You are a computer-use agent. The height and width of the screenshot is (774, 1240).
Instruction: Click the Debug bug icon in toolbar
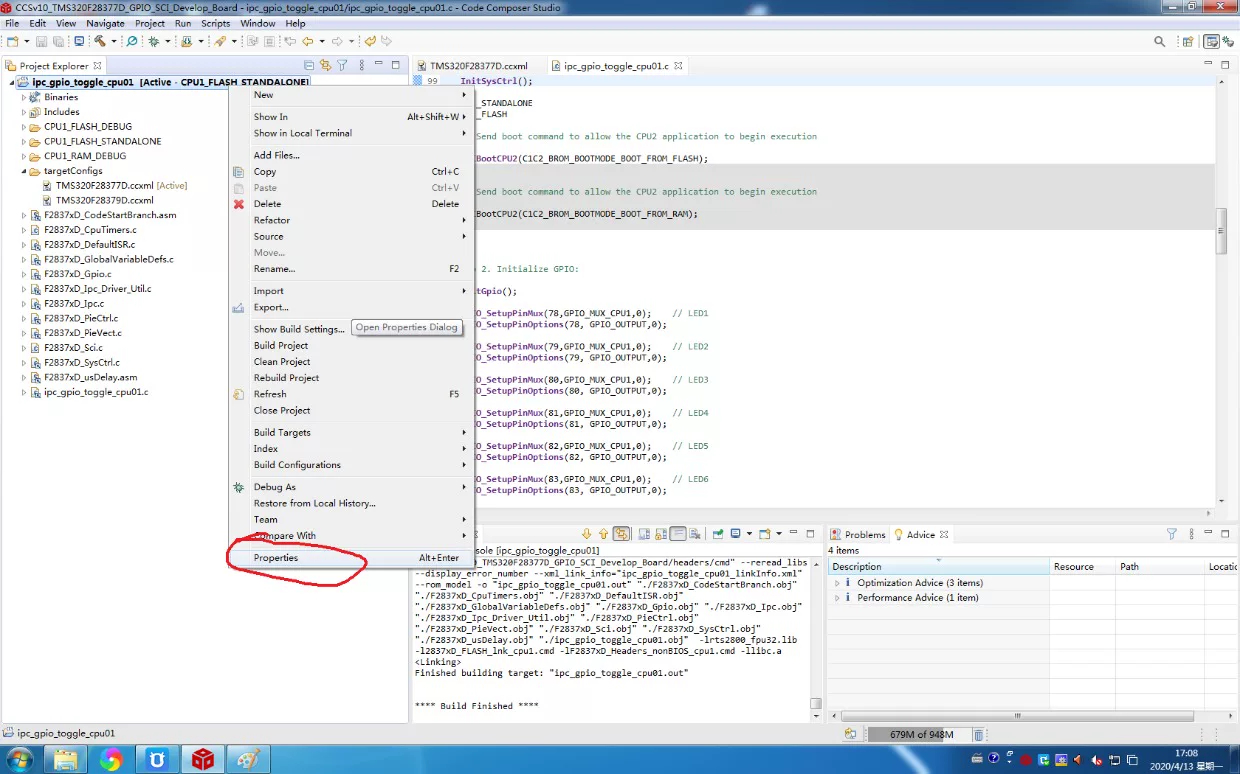coord(154,41)
